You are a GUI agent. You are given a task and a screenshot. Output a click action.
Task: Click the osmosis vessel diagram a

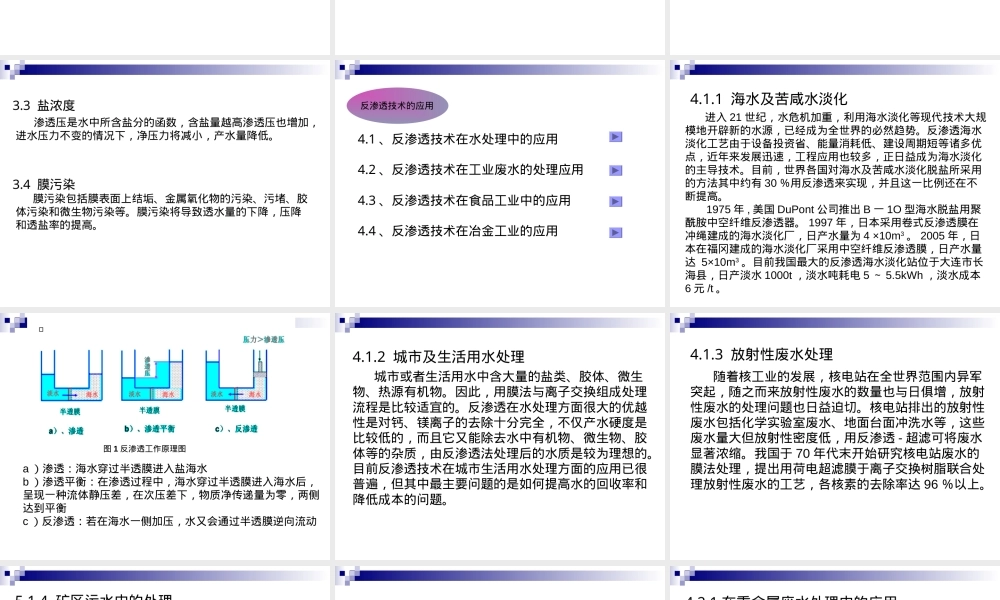tap(71, 376)
